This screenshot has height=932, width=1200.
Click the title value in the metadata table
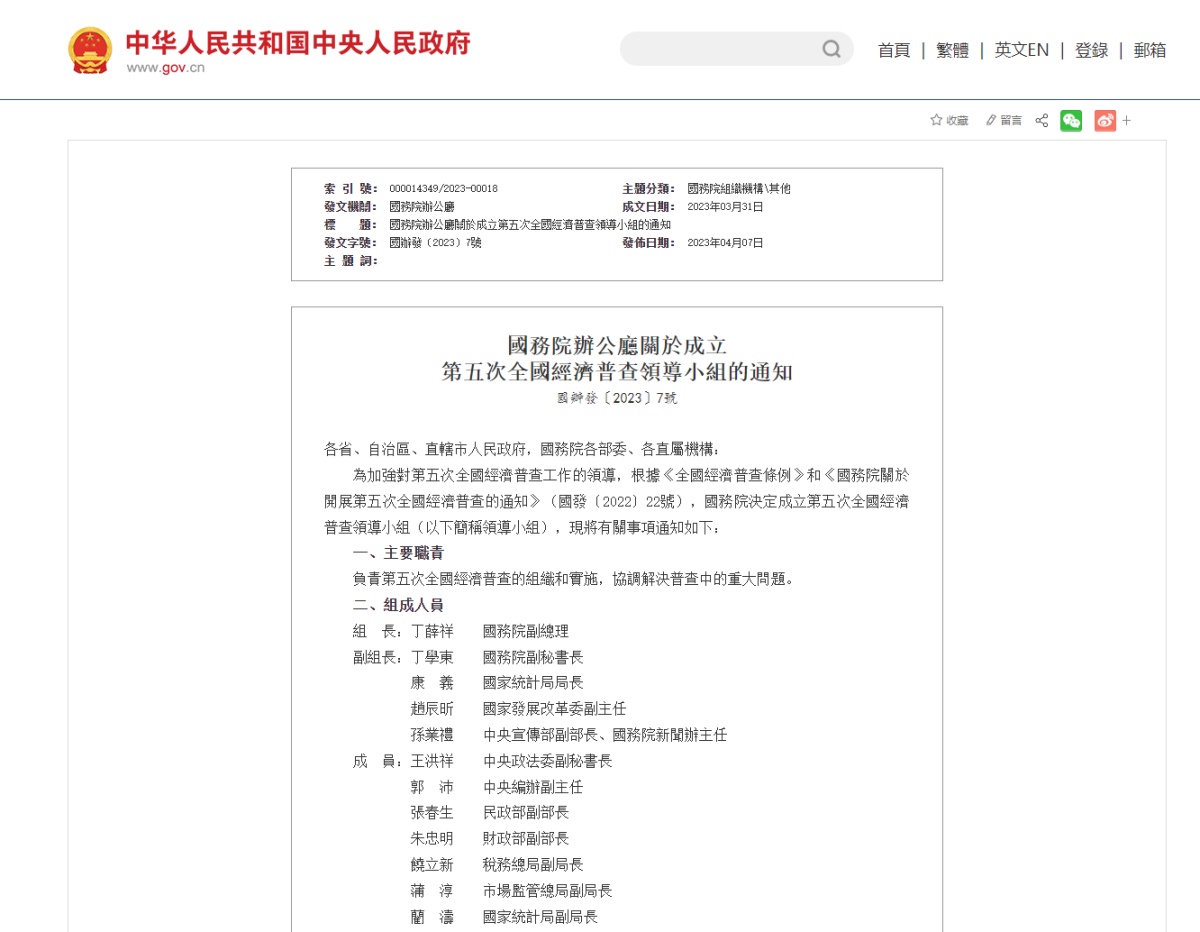pos(529,225)
